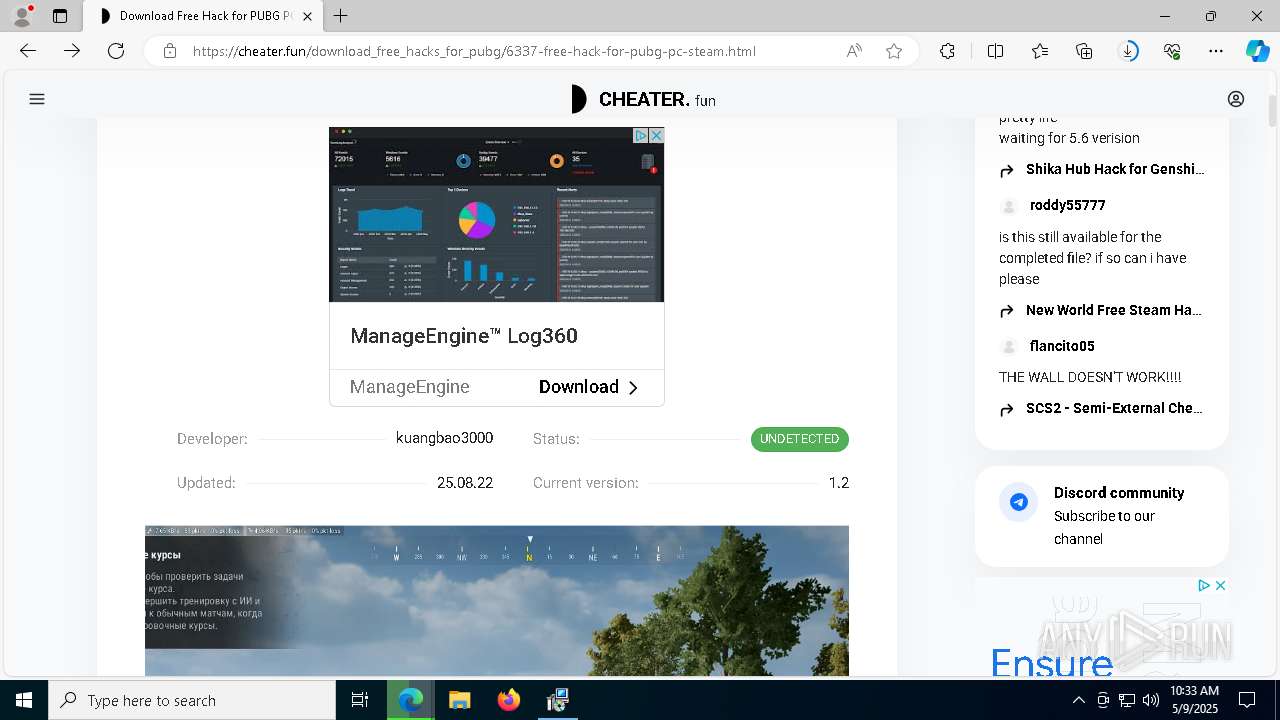Click updated date 25.08.22
Screen dimensions: 1280x720
click(465, 483)
